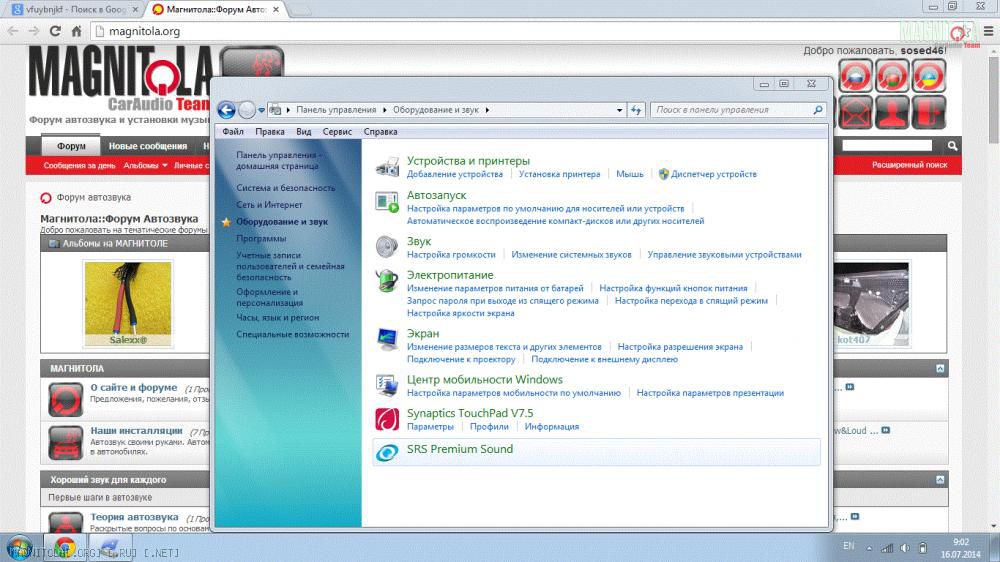Expand breadcrumb arrow after Оборудование и звук
Screen dimensions: 1000x562
(487, 110)
